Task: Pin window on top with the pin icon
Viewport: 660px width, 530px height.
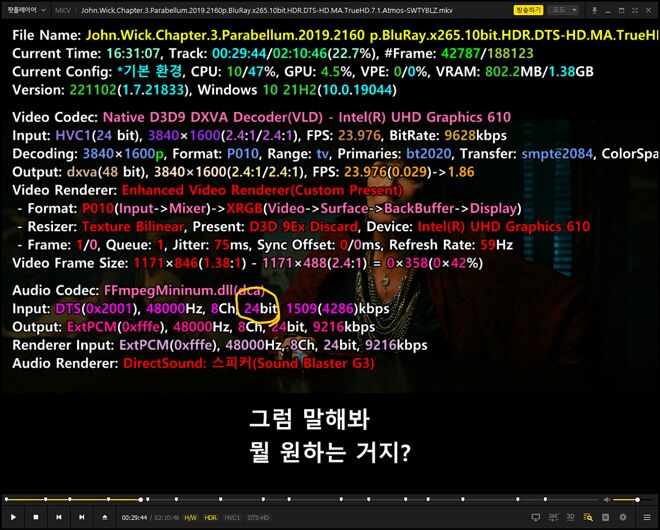Action: (594, 10)
